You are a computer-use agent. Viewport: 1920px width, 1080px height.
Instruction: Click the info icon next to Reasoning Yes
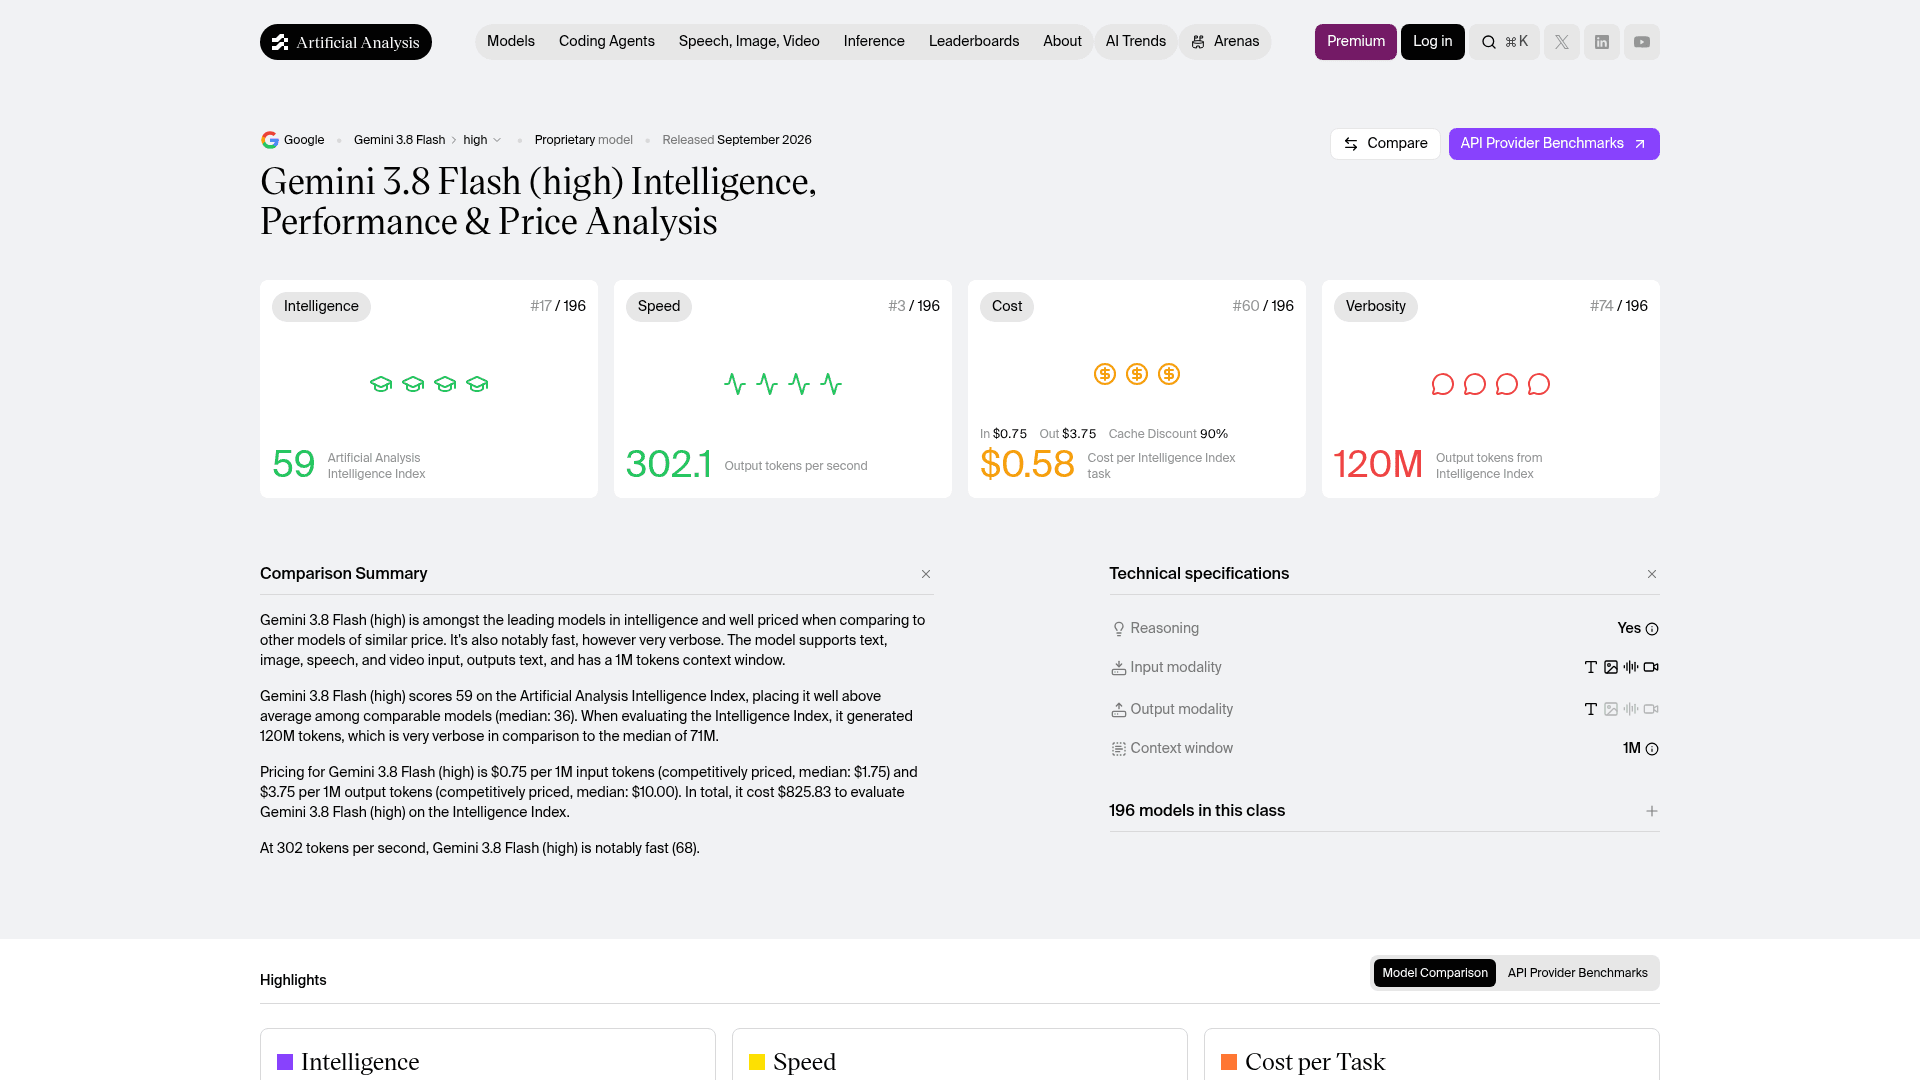1652,629
